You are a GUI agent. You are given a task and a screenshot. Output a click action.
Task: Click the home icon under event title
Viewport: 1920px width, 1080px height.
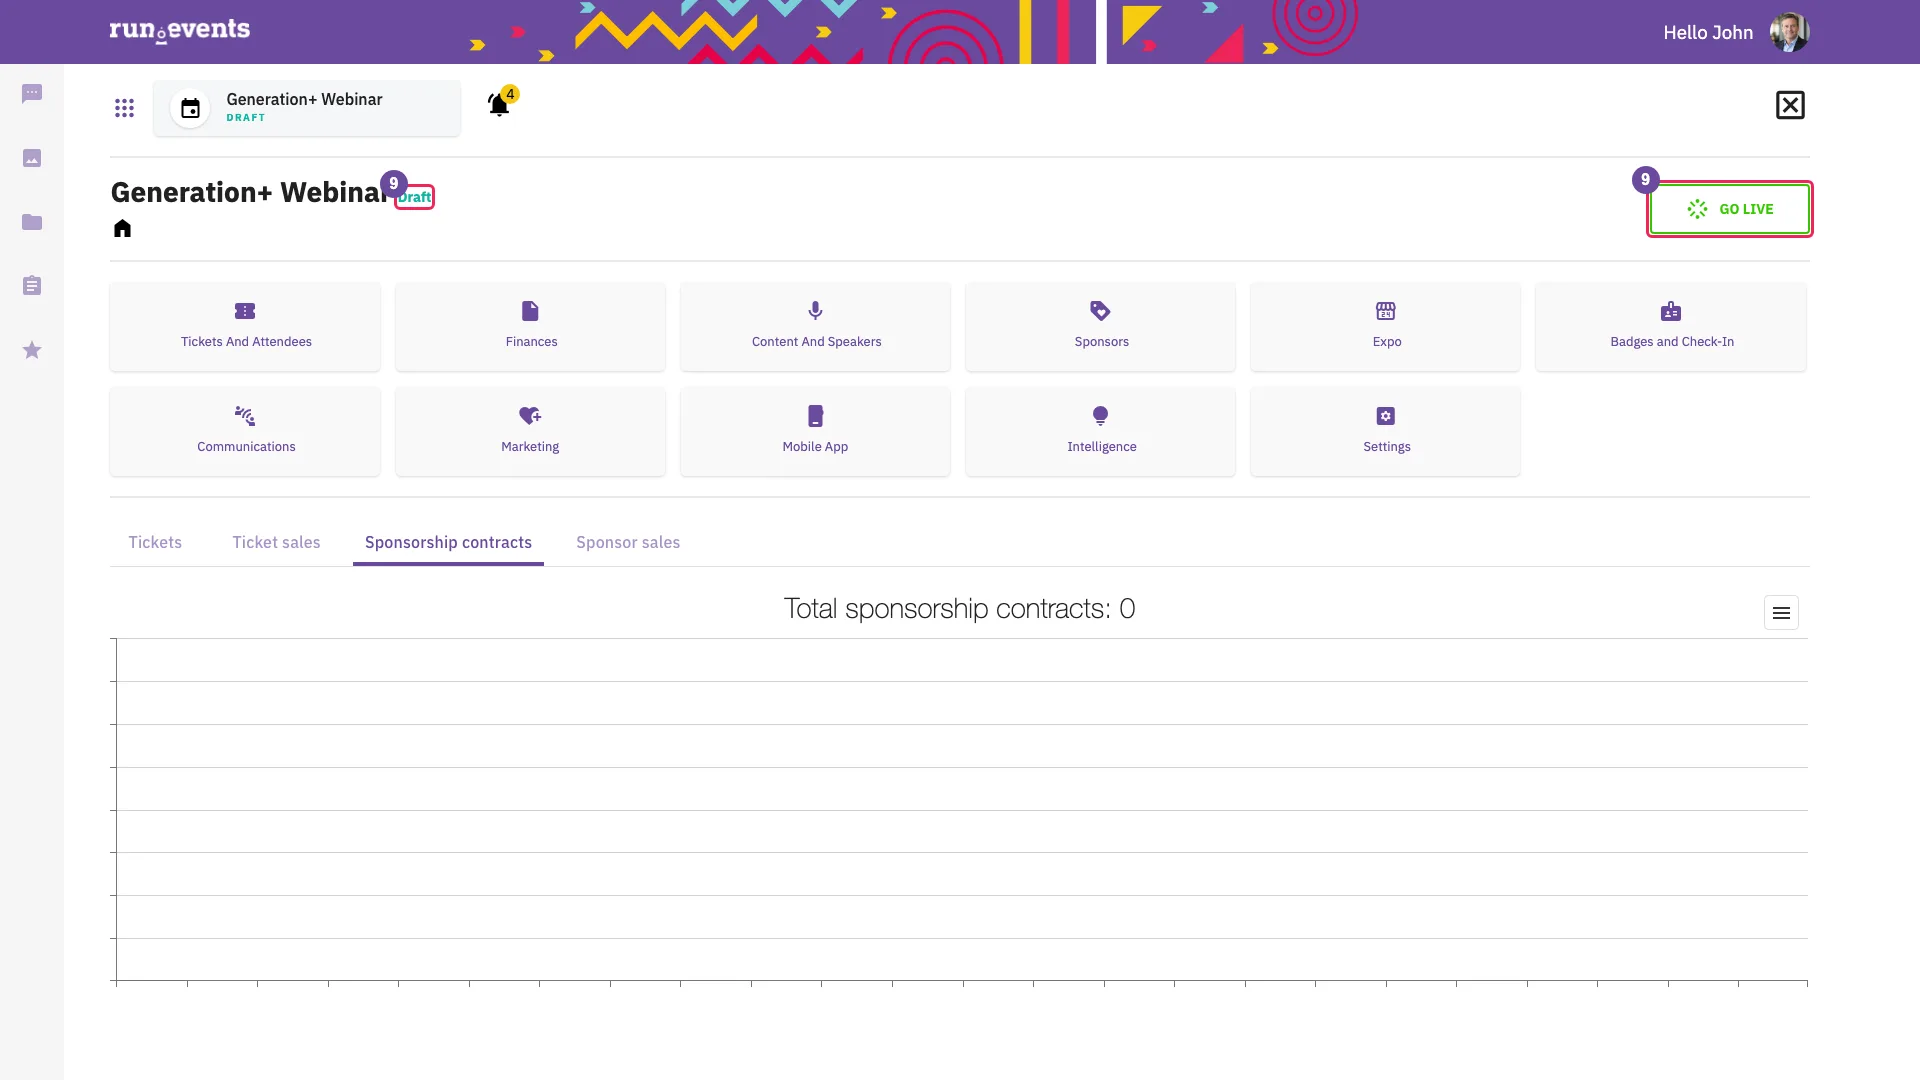point(122,228)
